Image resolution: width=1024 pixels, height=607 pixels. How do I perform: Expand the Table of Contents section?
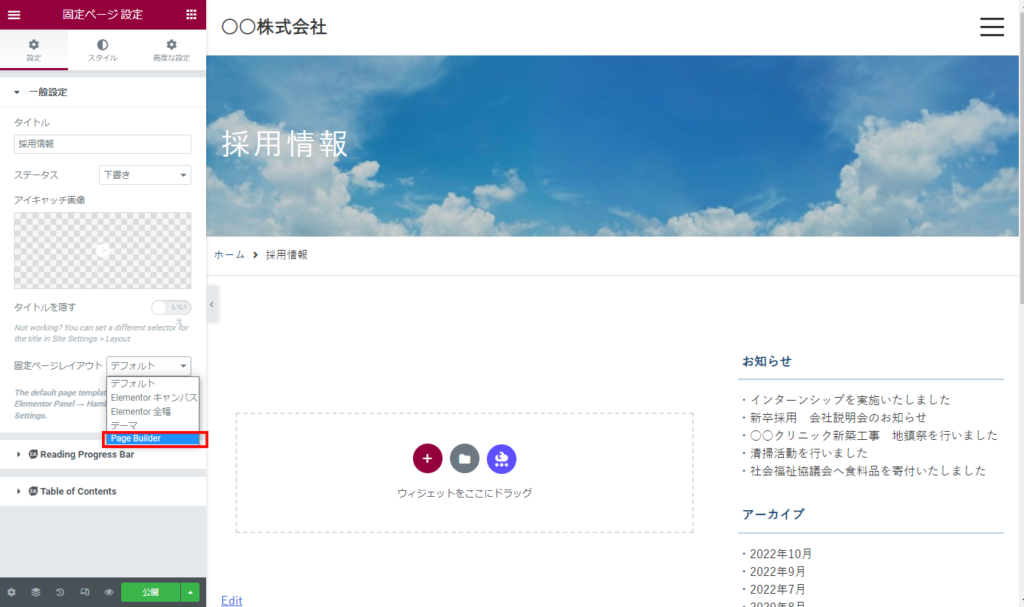click(x=78, y=491)
